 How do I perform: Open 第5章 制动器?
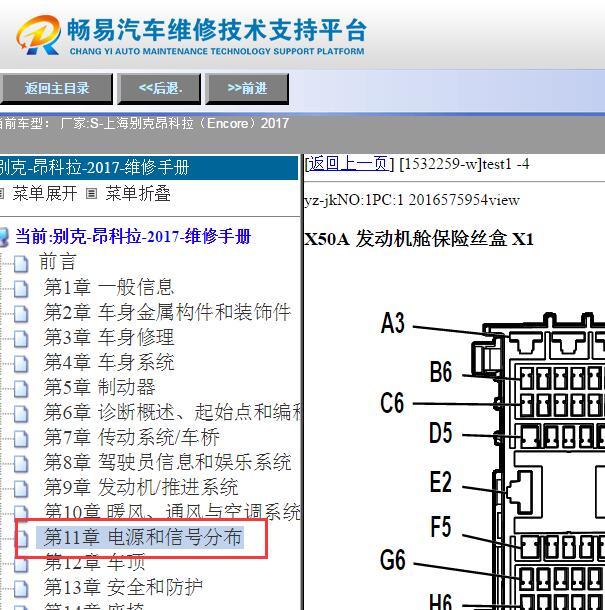point(99,387)
